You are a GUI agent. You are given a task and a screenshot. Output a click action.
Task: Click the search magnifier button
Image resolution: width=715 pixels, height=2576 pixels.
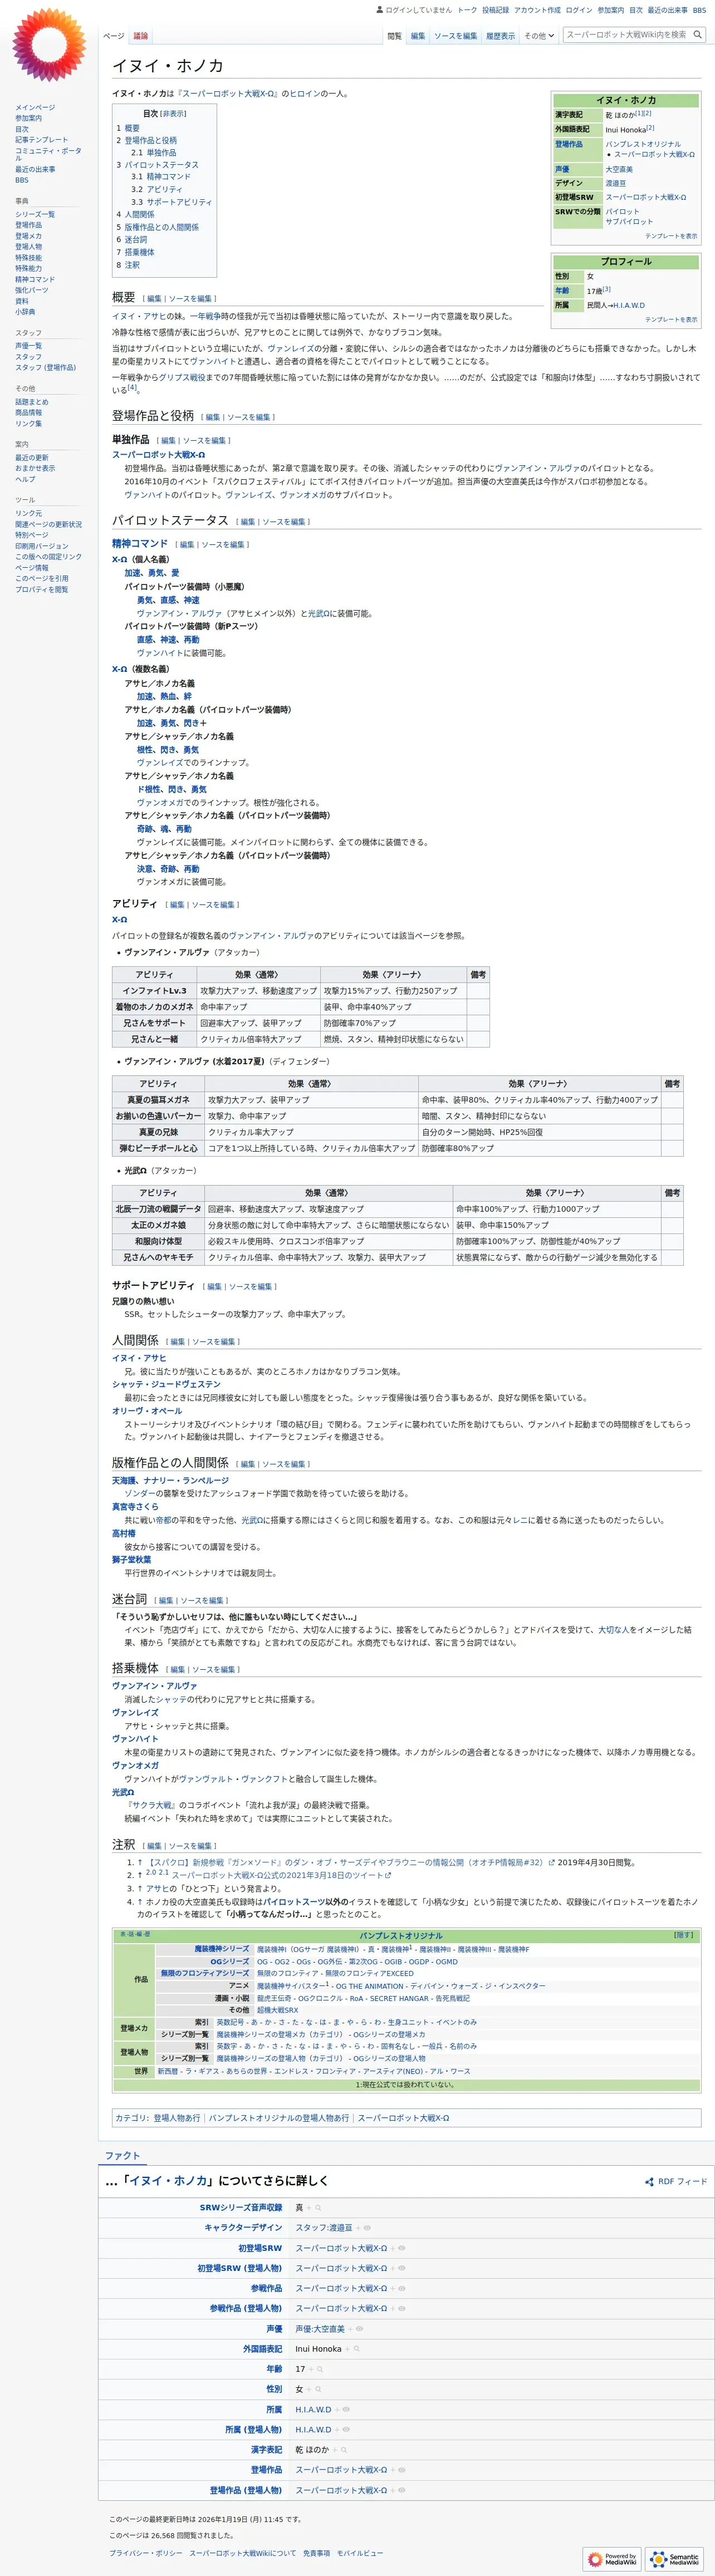pyautogui.click(x=697, y=35)
